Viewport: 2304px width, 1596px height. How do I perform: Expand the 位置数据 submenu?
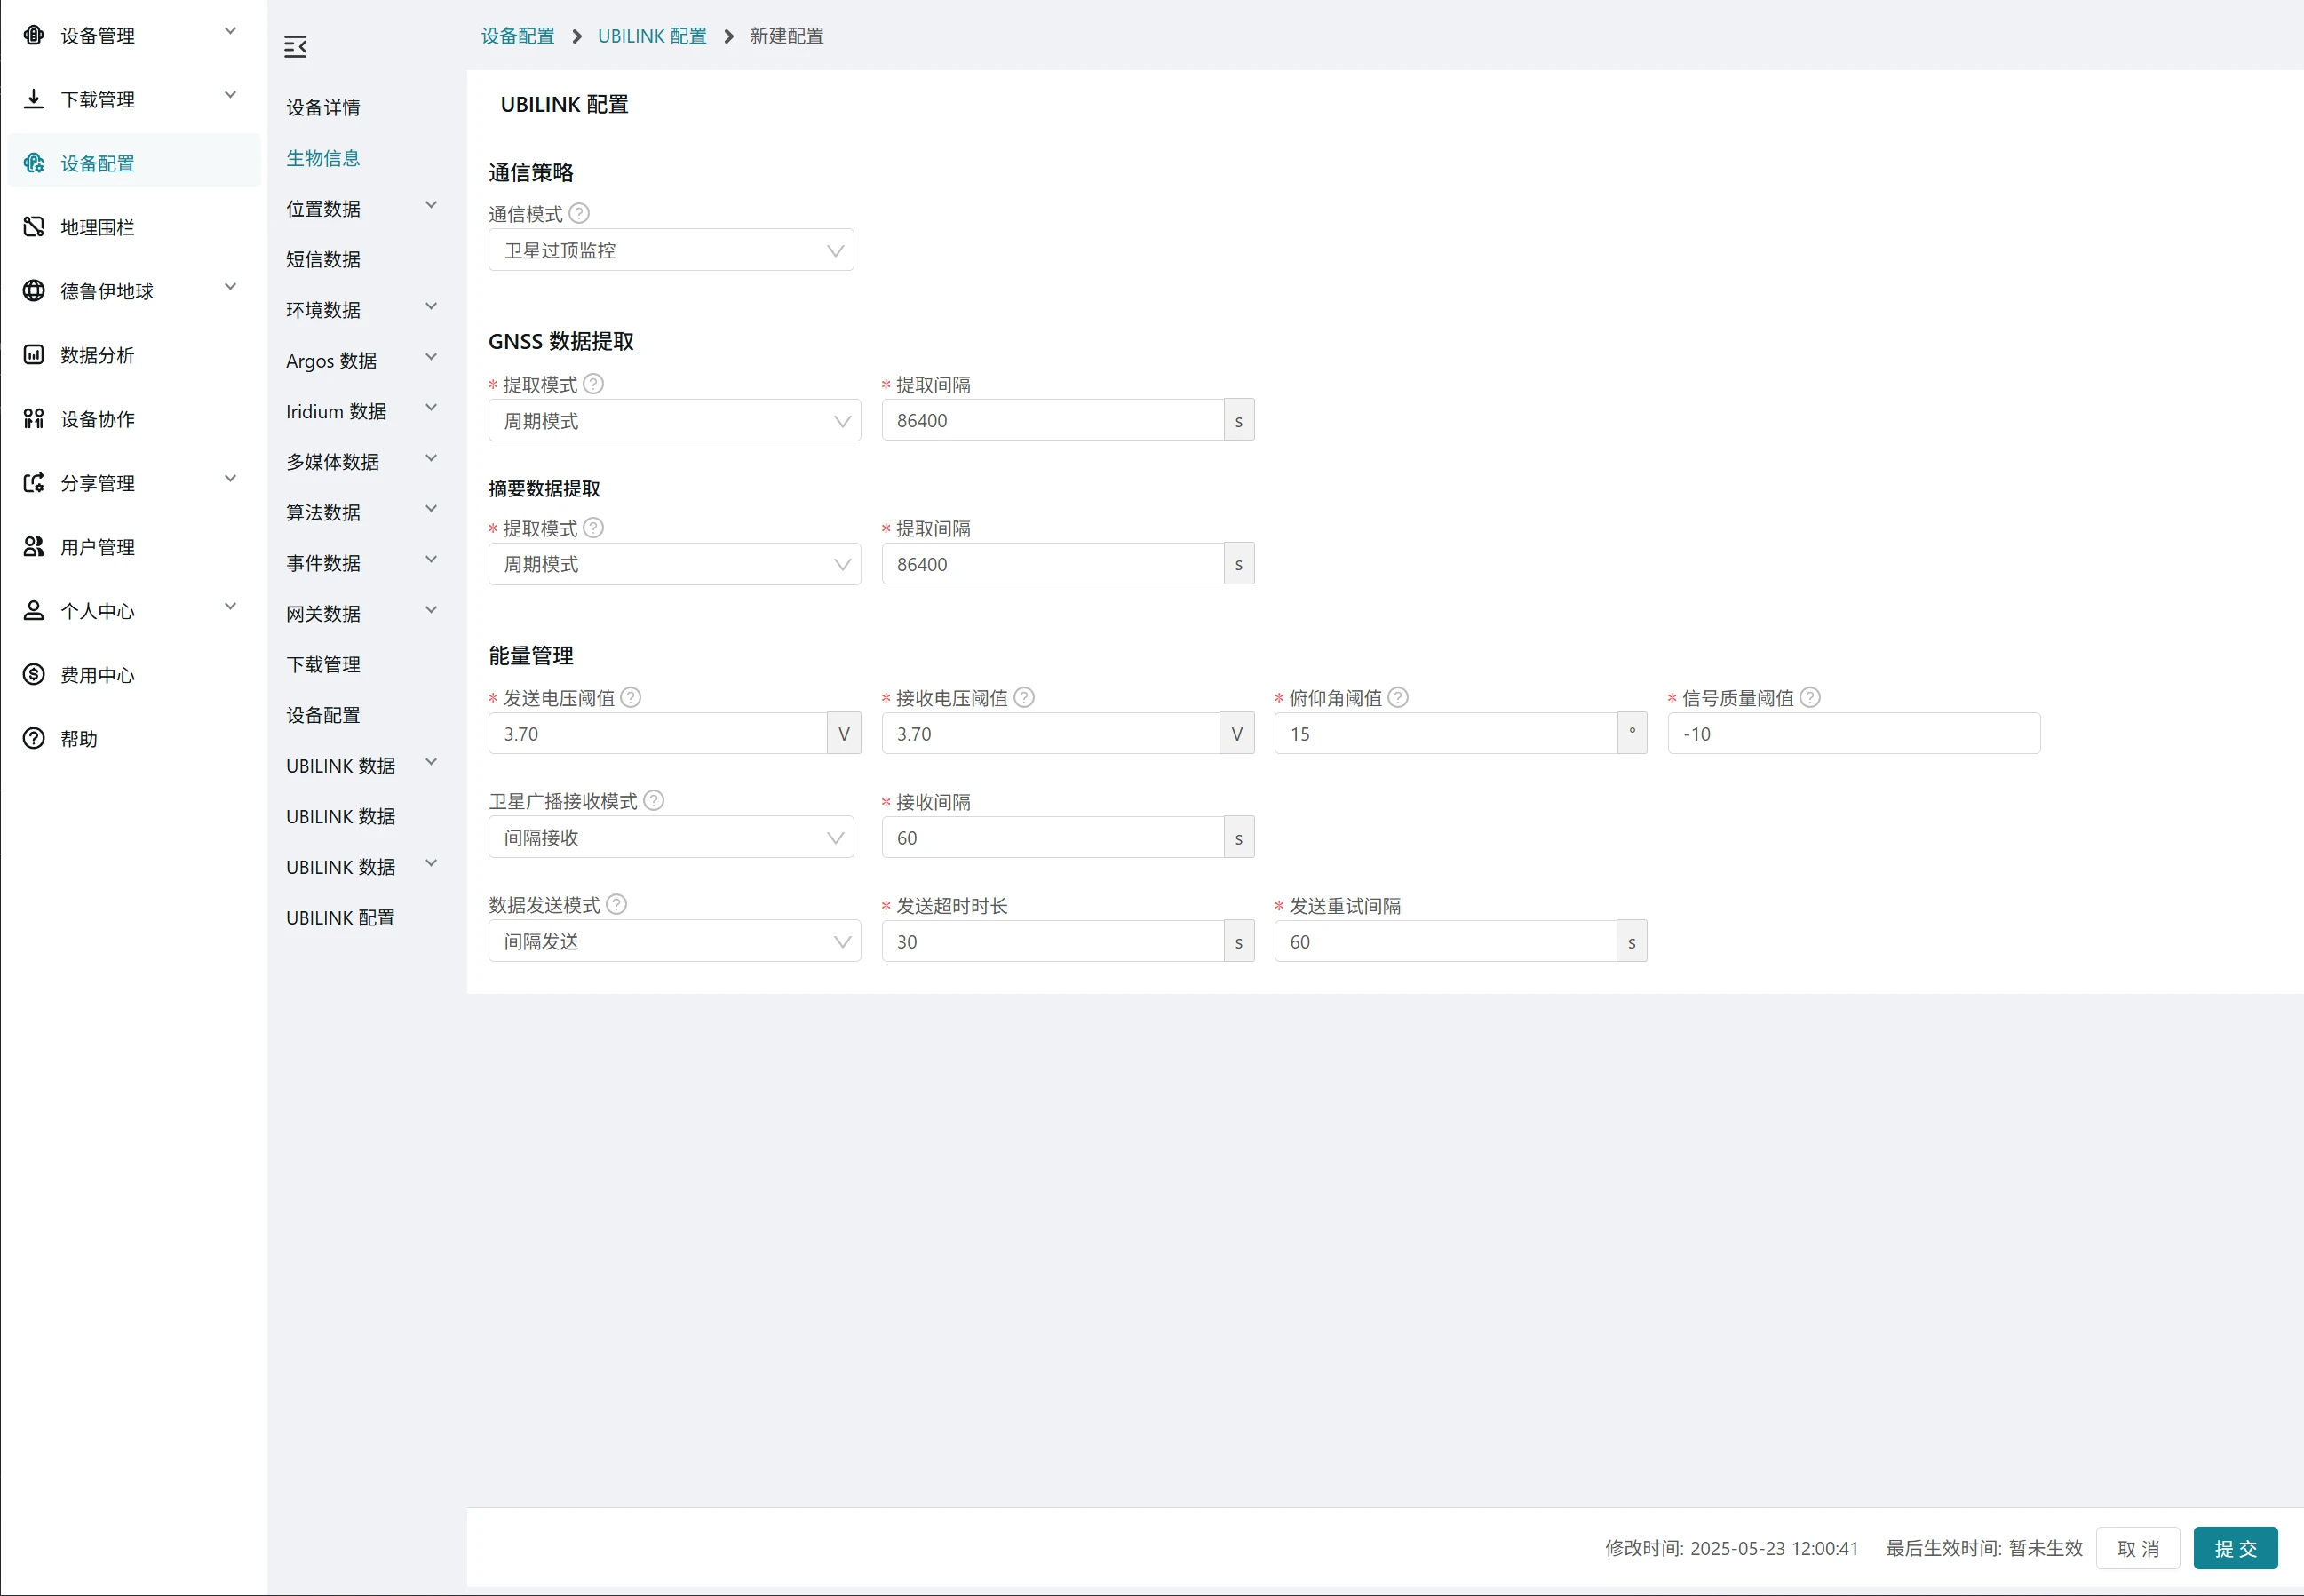coord(431,206)
